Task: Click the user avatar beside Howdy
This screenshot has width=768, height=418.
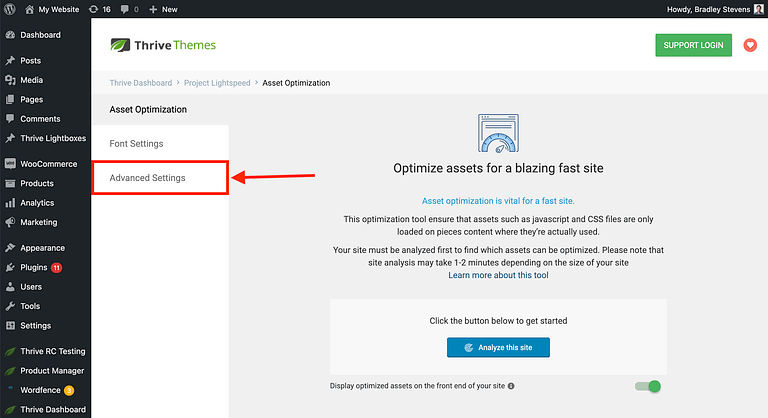Action: (x=759, y=9)
